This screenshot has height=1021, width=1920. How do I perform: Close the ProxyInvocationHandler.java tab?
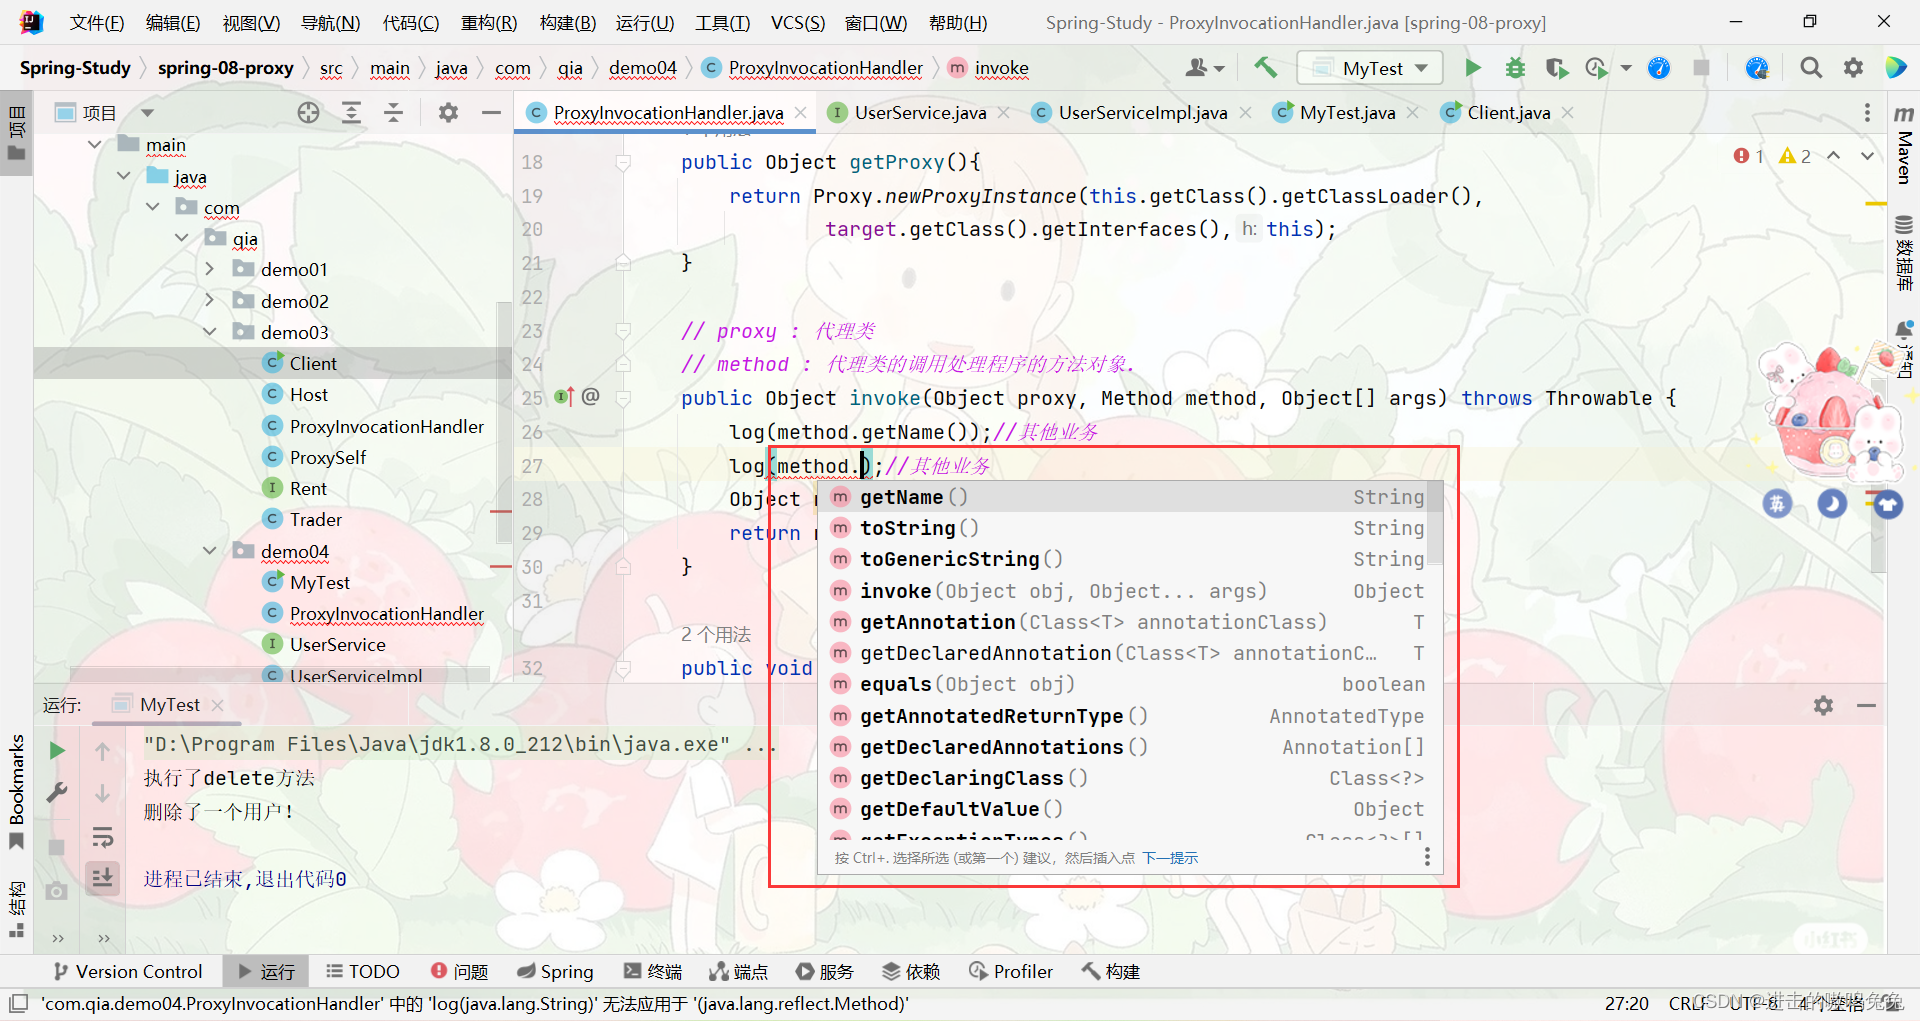(x=801, y=112)
